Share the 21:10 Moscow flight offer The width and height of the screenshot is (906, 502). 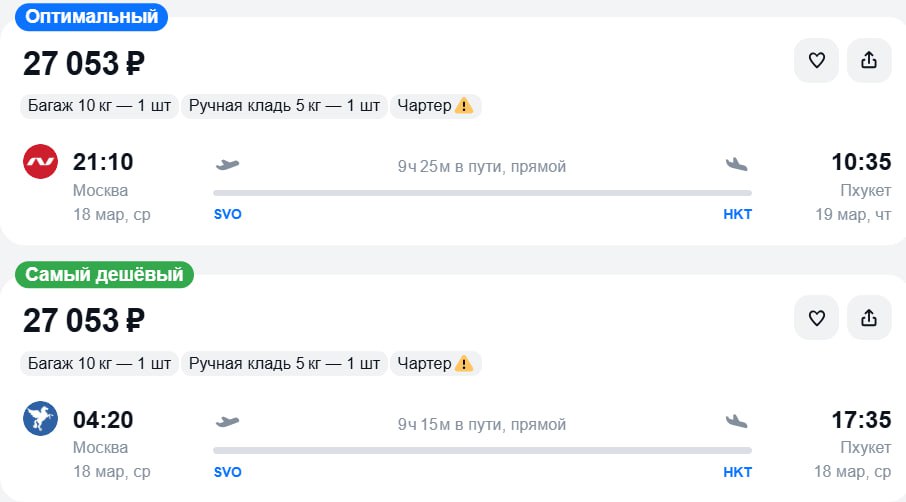click(x=868, y=61)
